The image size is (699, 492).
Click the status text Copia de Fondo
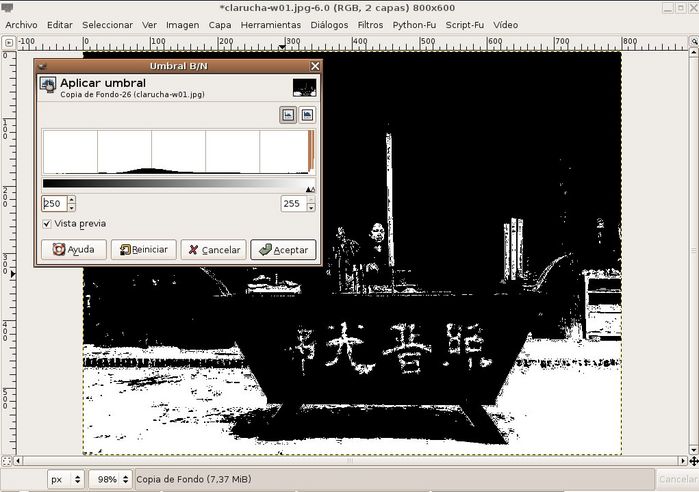pyautogui.click(x=193, y=479)
